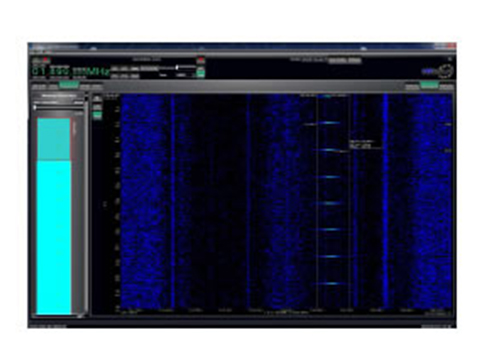This screenshot has width=480, height=360.
Task: Toggle the highlighted green tab on the left tab row
Action: pyautogui.click(x=69, y=86)
